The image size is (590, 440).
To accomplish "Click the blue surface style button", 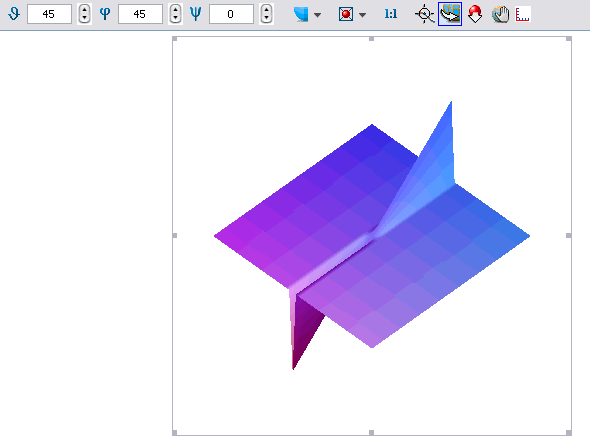I will tap(301, 14).
